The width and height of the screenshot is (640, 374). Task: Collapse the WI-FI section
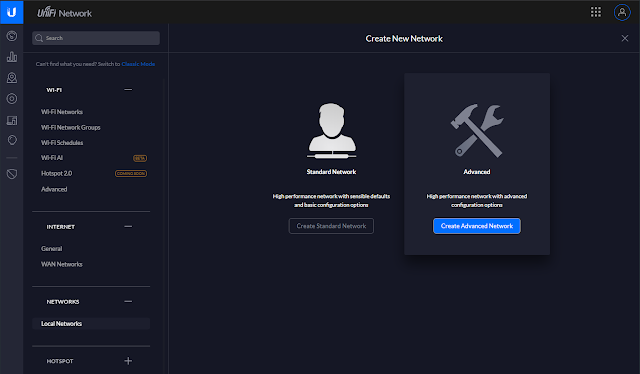coord(128,89)
